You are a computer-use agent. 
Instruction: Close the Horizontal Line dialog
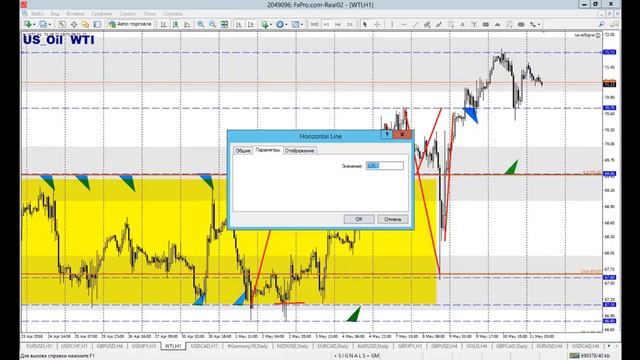[402, 134]
